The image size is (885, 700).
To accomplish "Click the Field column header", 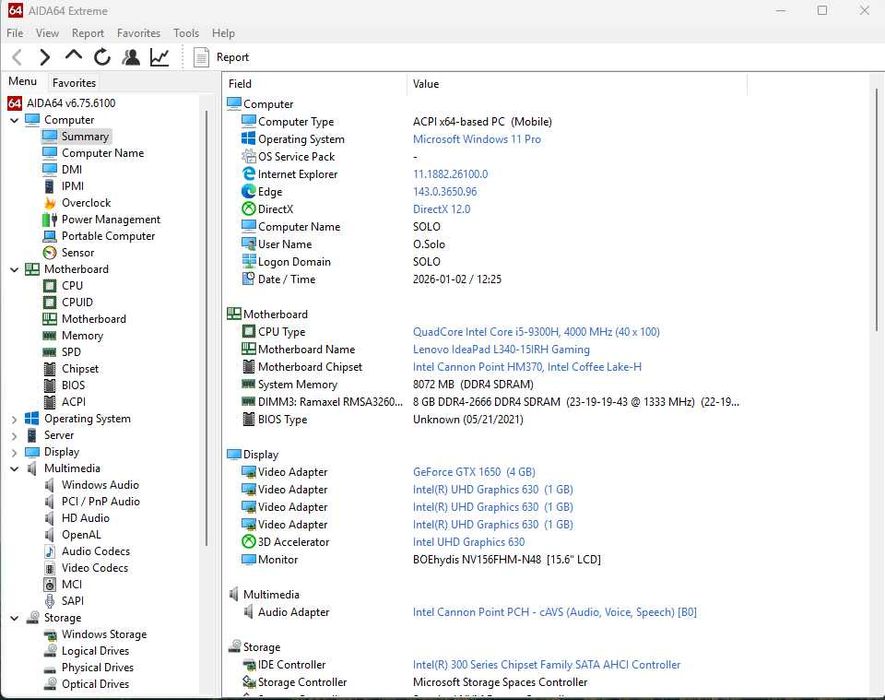I will point(315,84).
